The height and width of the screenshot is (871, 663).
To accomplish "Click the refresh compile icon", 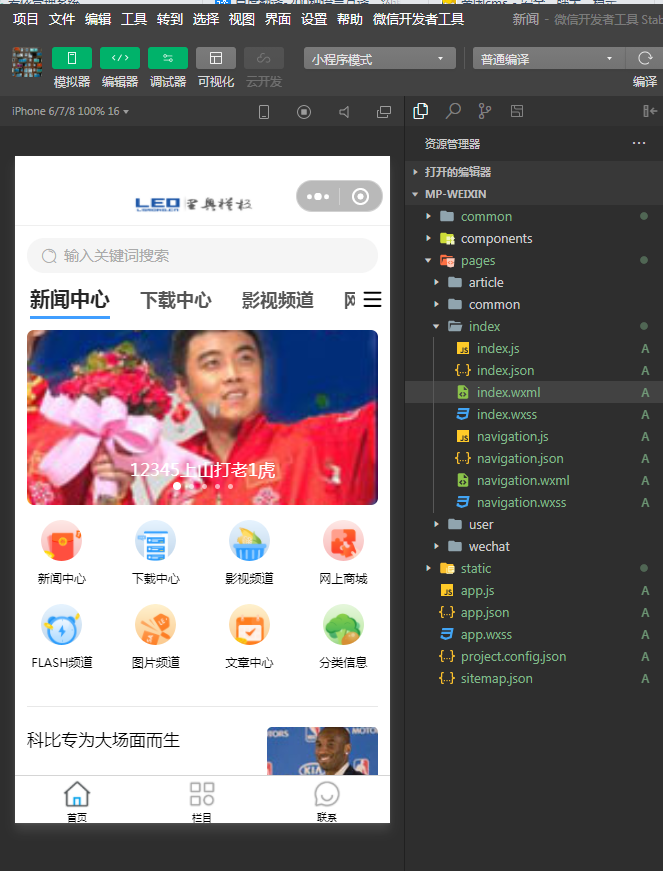I will 645,58.
